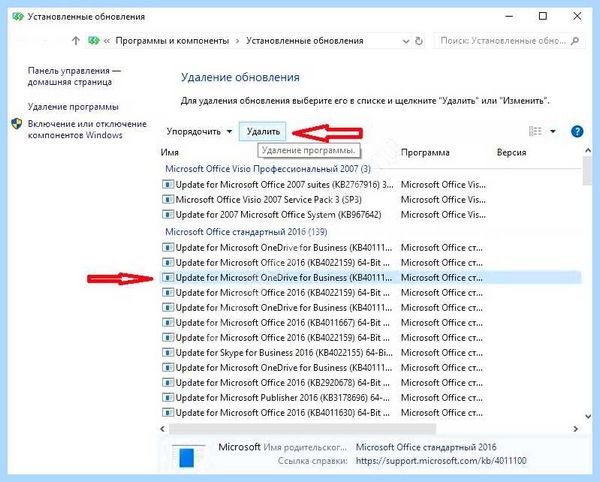Click the horizontal scrollbar left arrow
Screen dimensions: 600x482
(163, 429)
